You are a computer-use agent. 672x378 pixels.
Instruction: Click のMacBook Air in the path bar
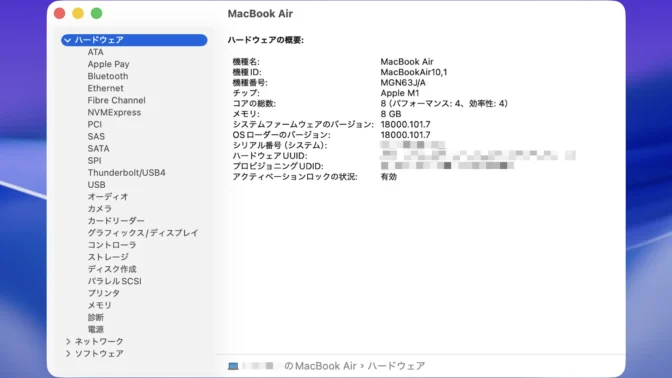[320, 366]
